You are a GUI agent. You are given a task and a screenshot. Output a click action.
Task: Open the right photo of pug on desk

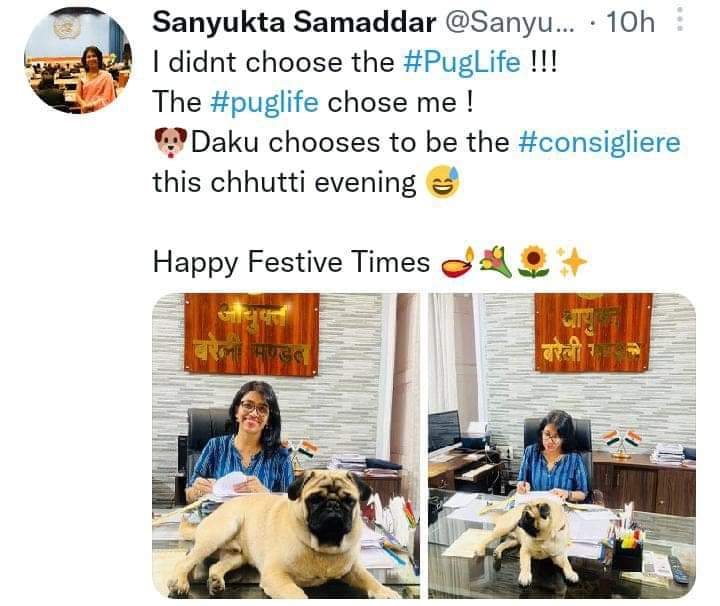[x=562, y=445]
